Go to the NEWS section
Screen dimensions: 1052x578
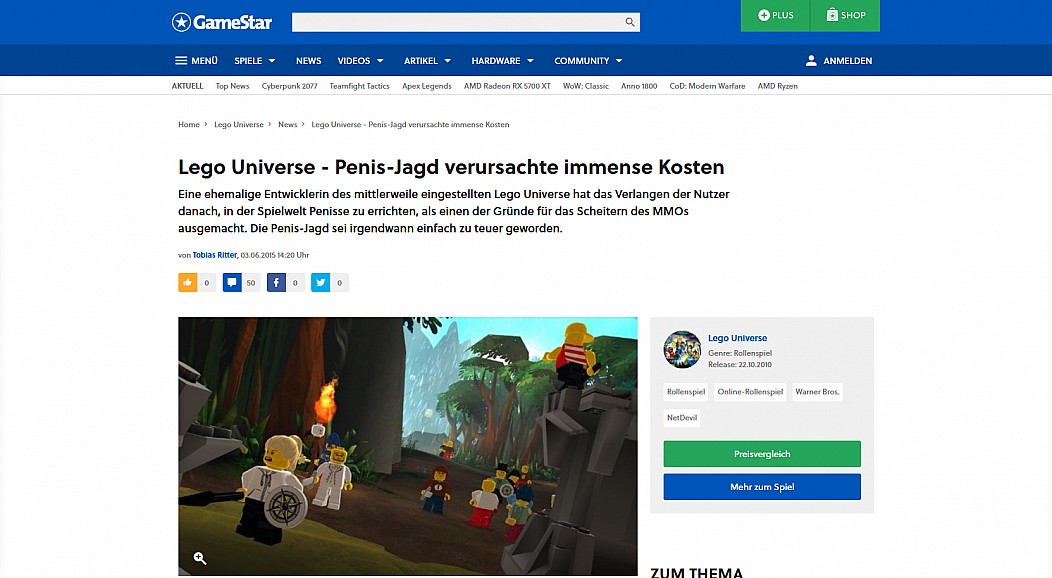[x=309, y=60]
